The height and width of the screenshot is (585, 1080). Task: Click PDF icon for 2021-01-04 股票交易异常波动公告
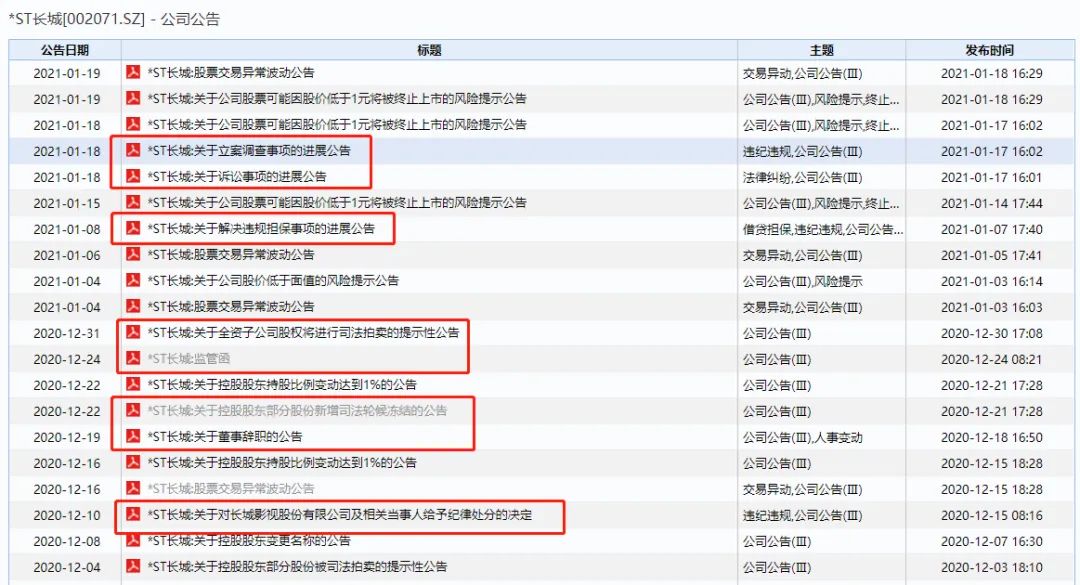click(133, 306)
